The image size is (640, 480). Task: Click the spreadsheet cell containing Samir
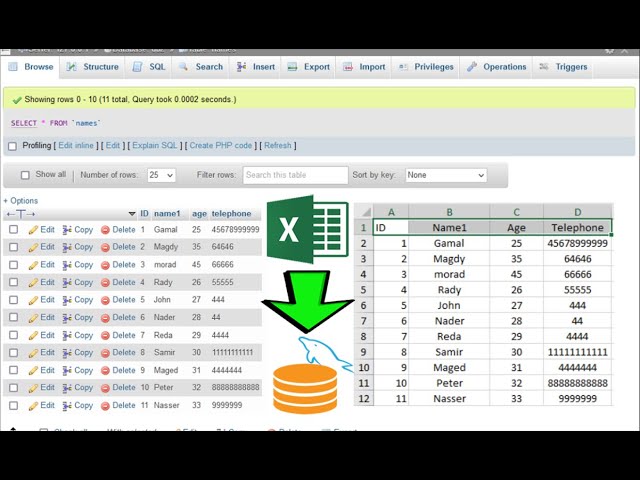click(x=449, y=352)
